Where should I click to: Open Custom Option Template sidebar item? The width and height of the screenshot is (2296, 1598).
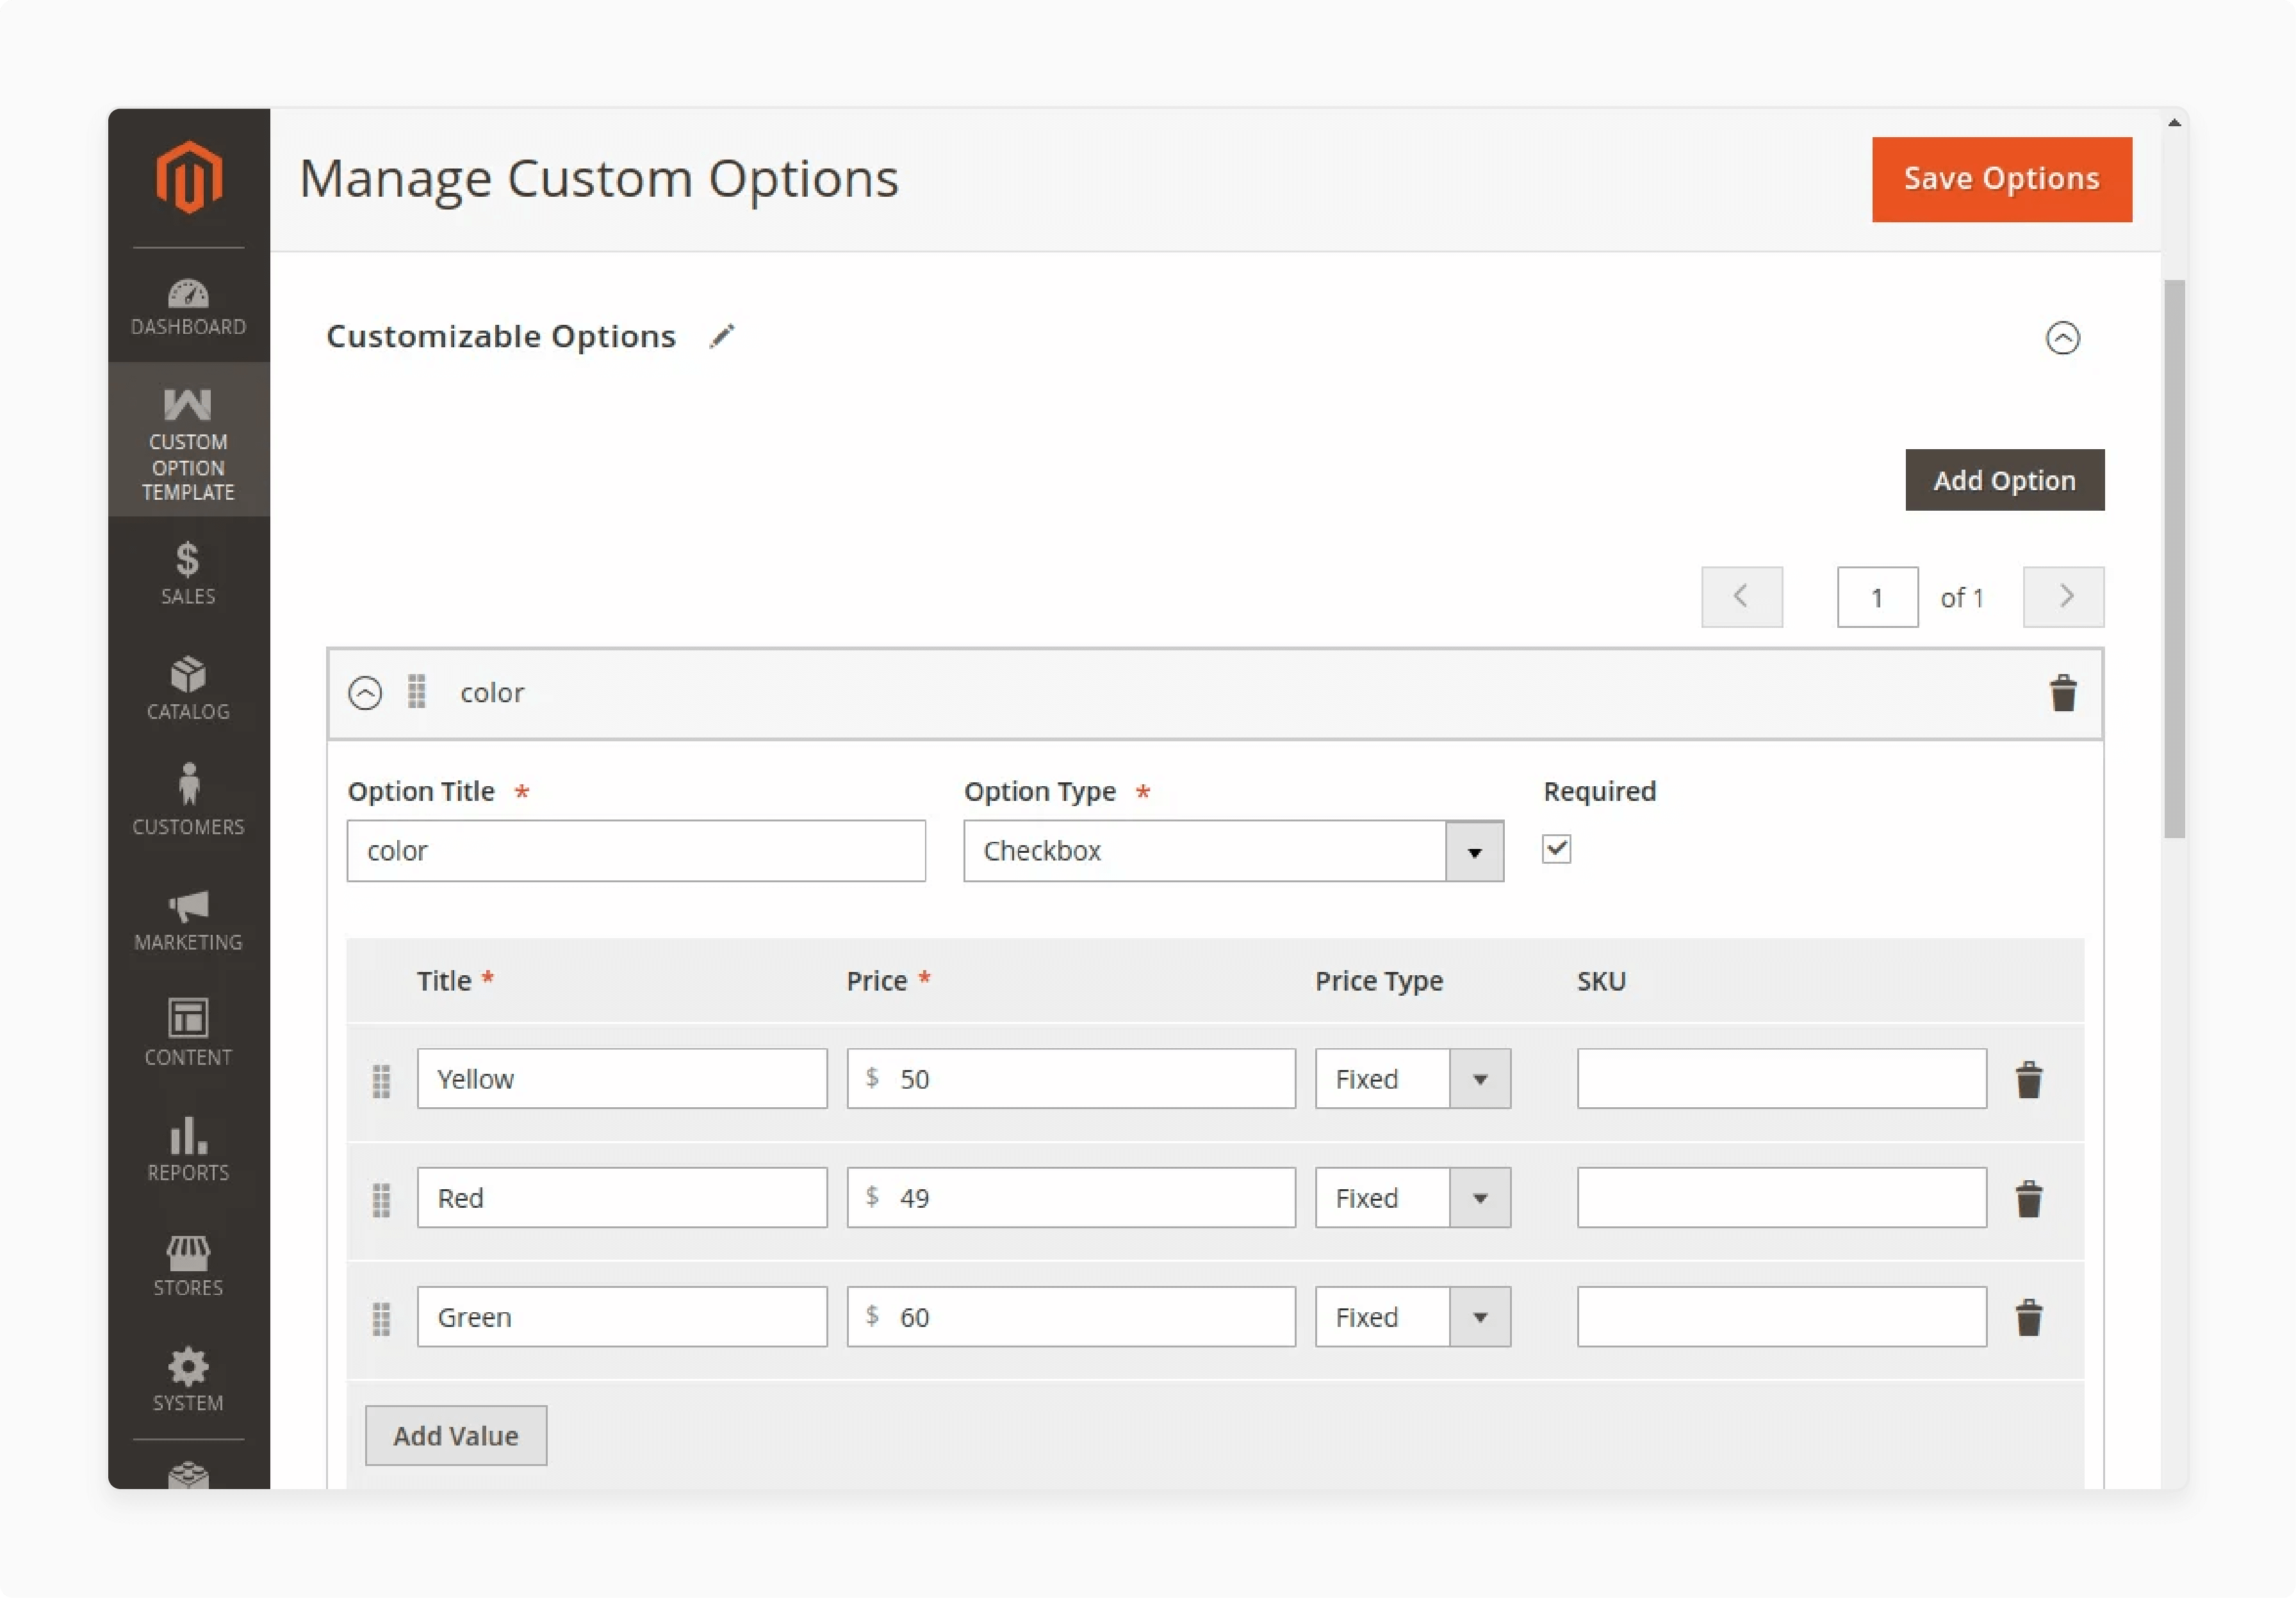188,440
